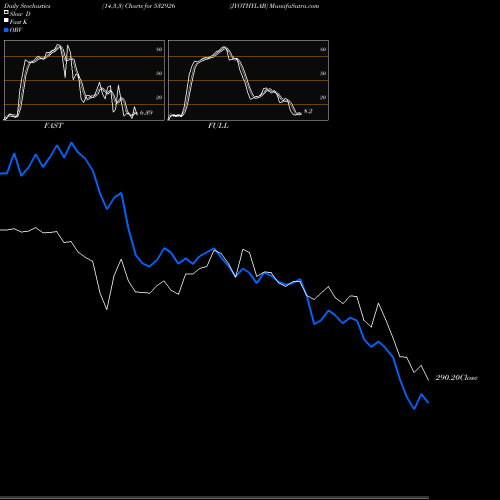
Task: Click the highest peak of the blue OBV line
Action: click(72, 143)
